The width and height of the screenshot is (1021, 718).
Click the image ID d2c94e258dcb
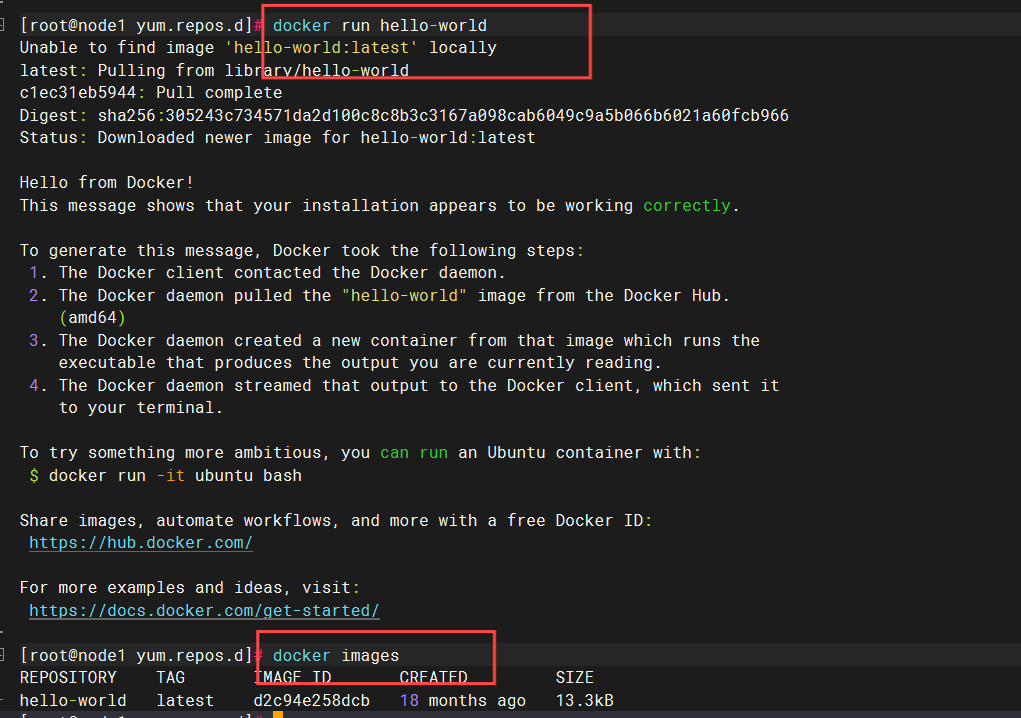(x=311, y=700)
